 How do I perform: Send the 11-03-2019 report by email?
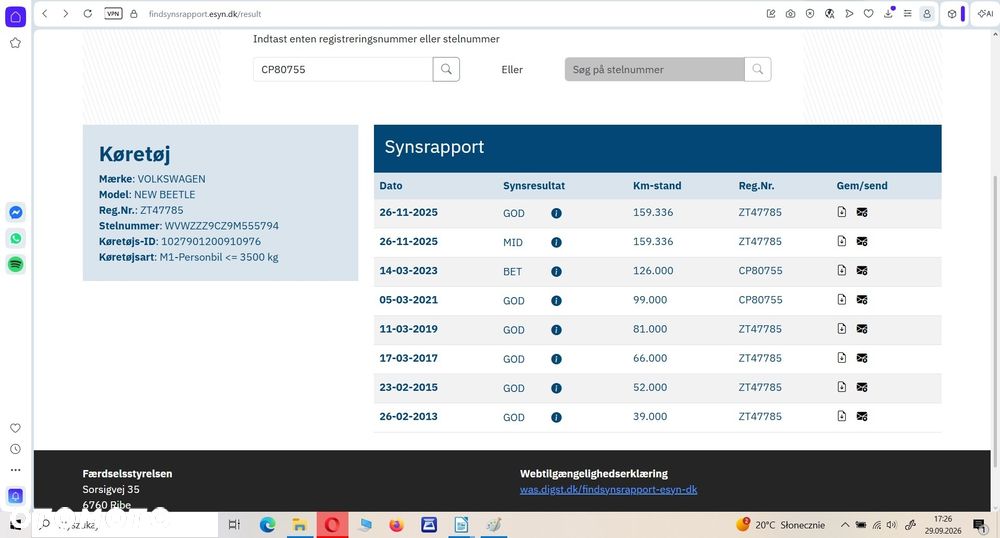(x=862, y=329)
